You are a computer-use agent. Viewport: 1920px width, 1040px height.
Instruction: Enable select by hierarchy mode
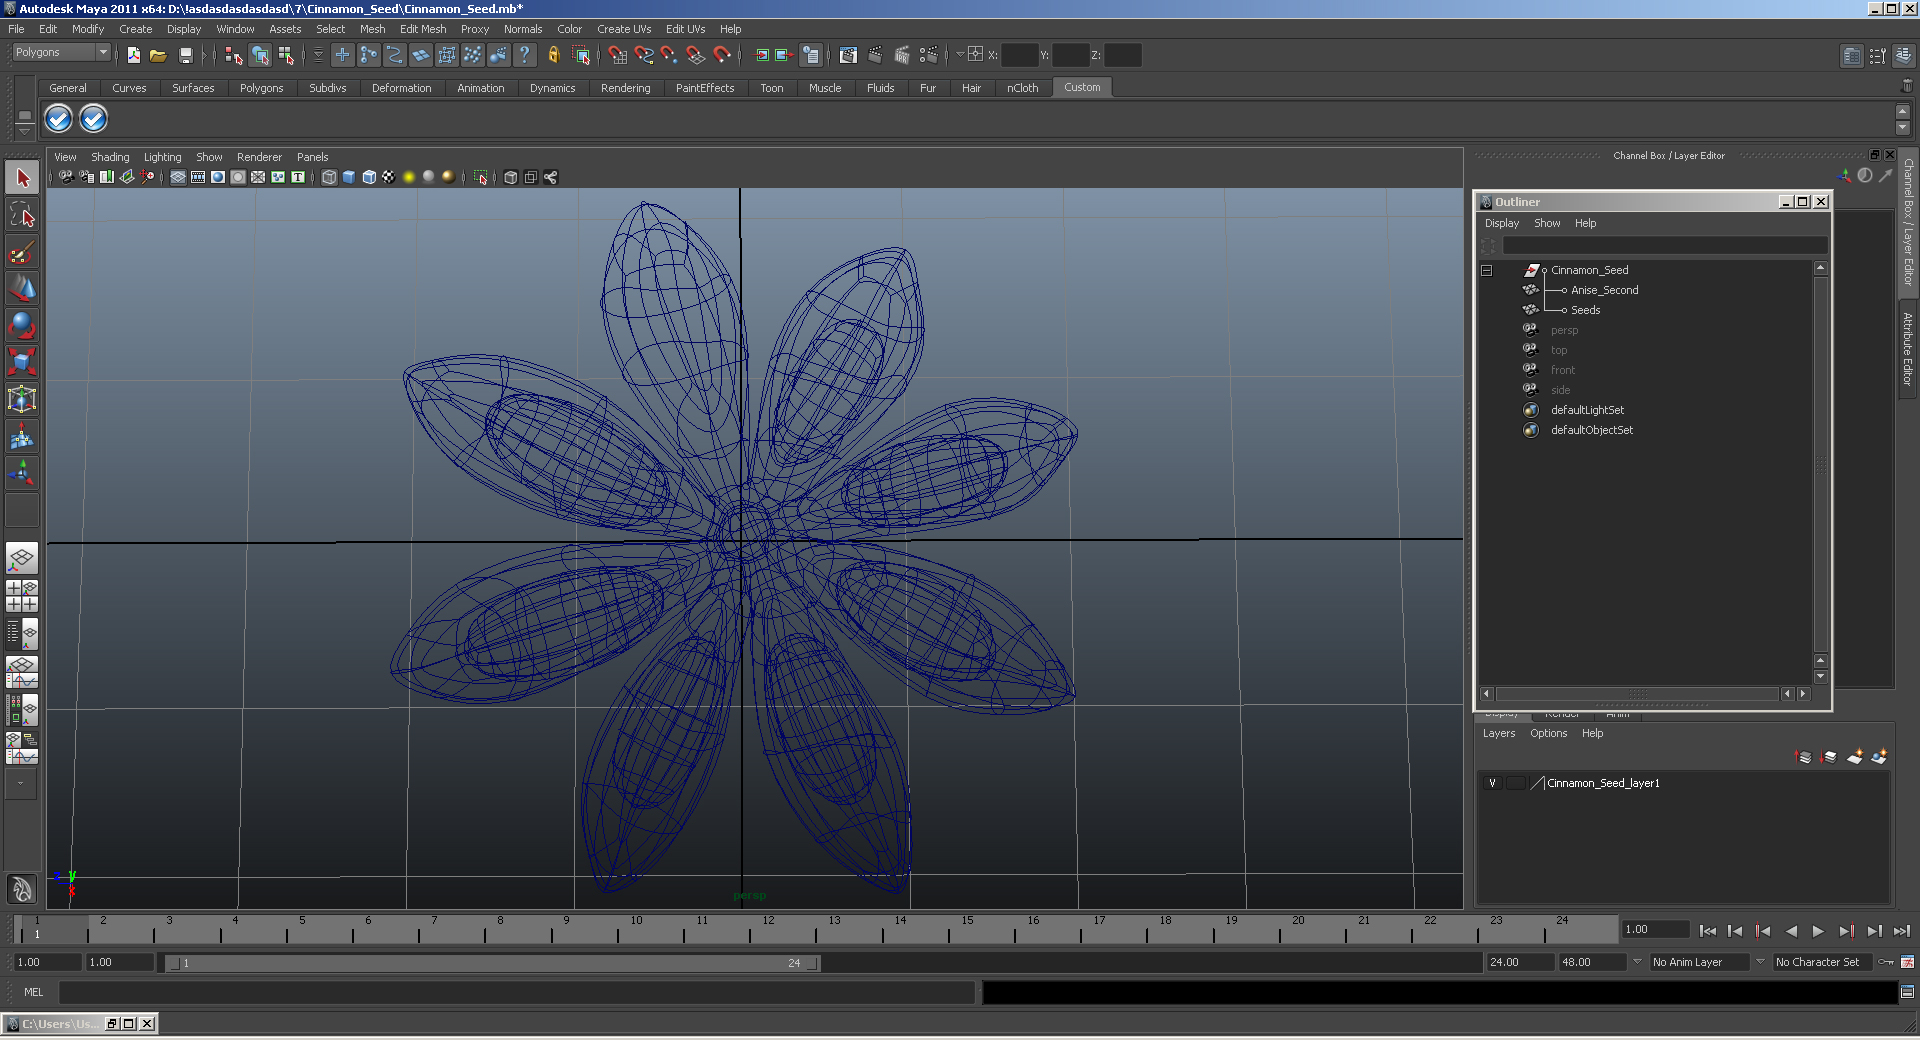tap(234, 55)
